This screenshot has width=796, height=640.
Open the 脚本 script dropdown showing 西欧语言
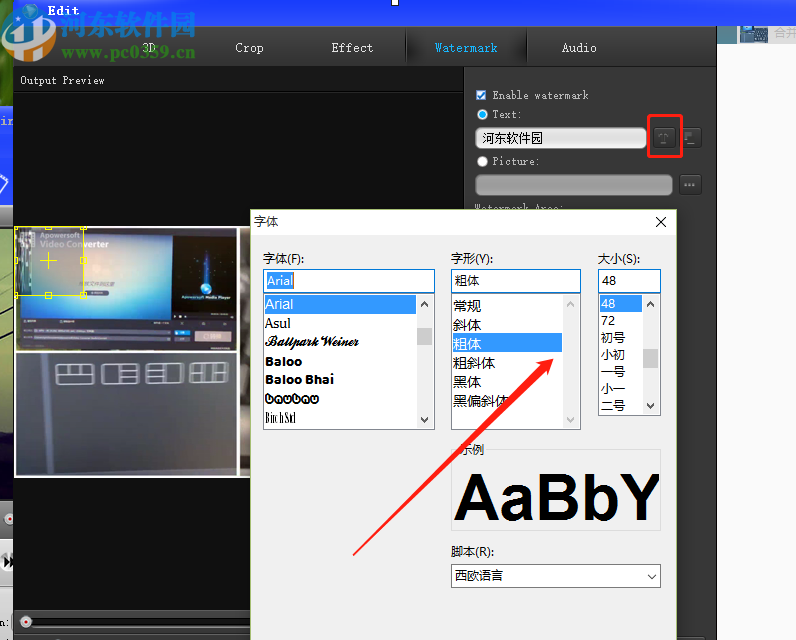tap(555, 576)
